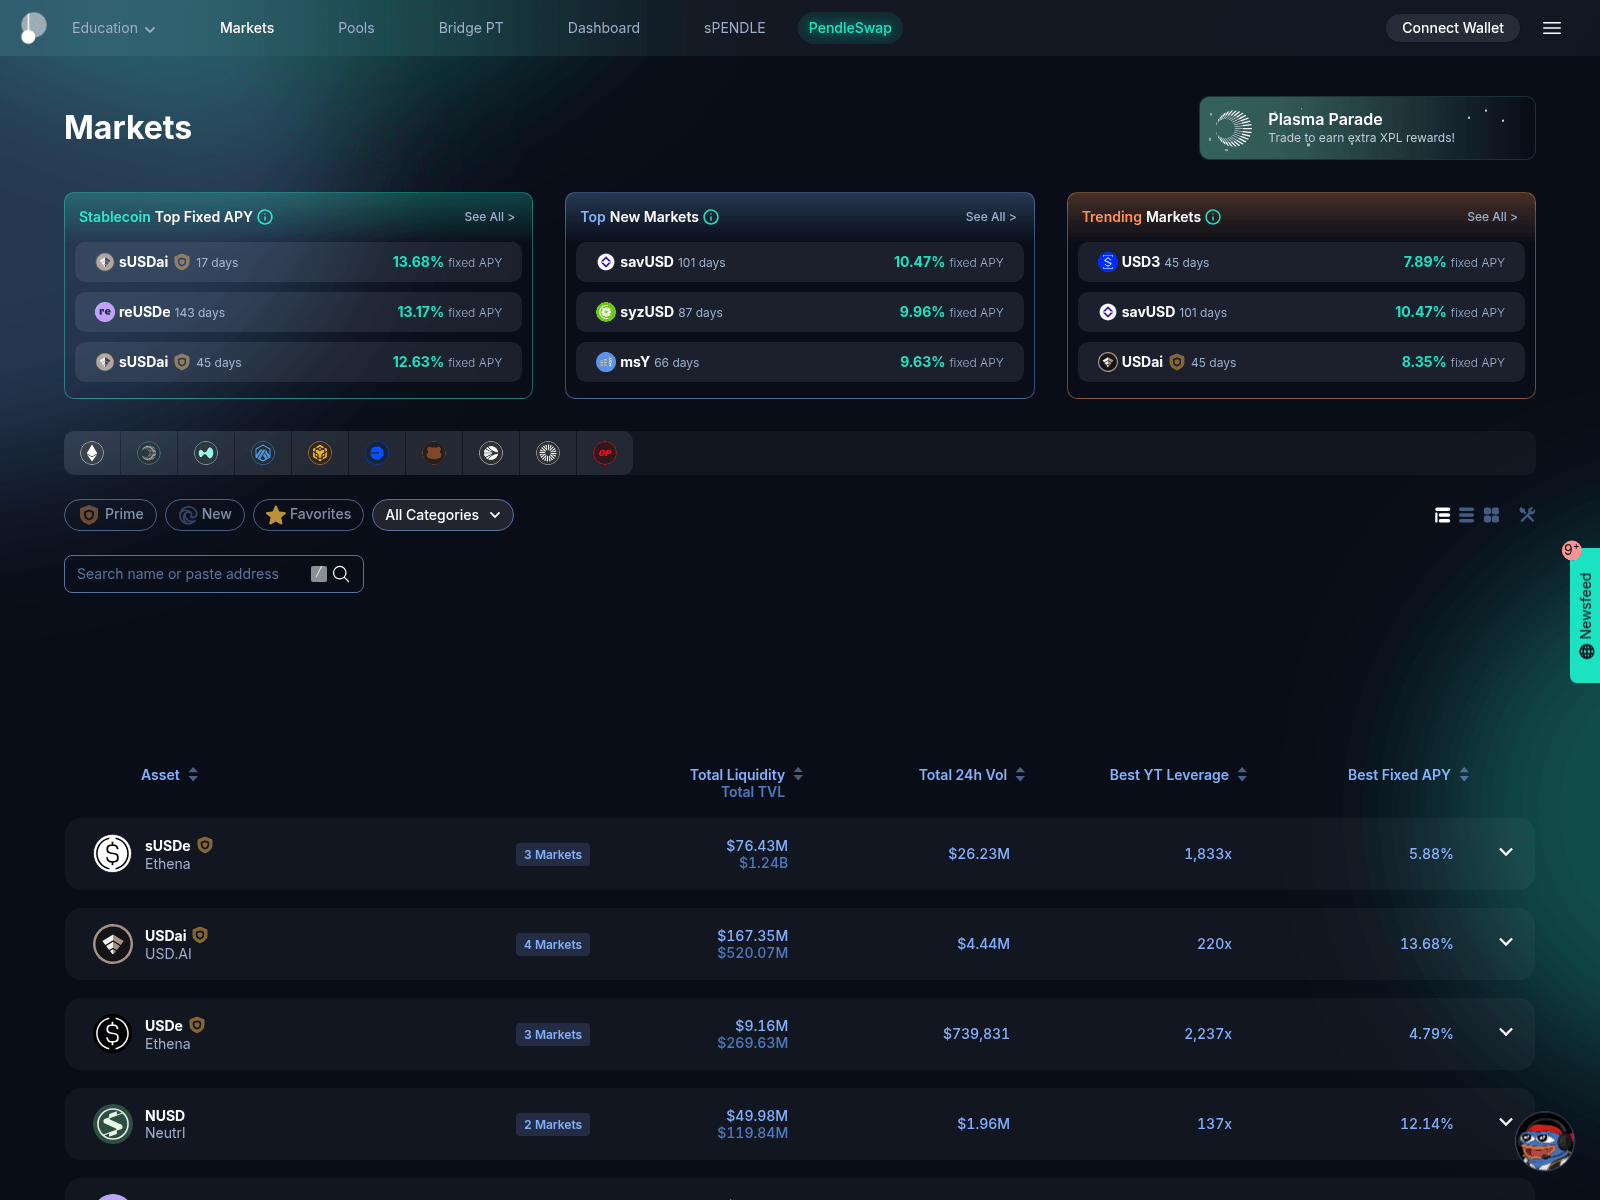The width and height of the screenshot is (1600, 1200).
Task: Select the Ethereum network filter
Action: point(91,452)
